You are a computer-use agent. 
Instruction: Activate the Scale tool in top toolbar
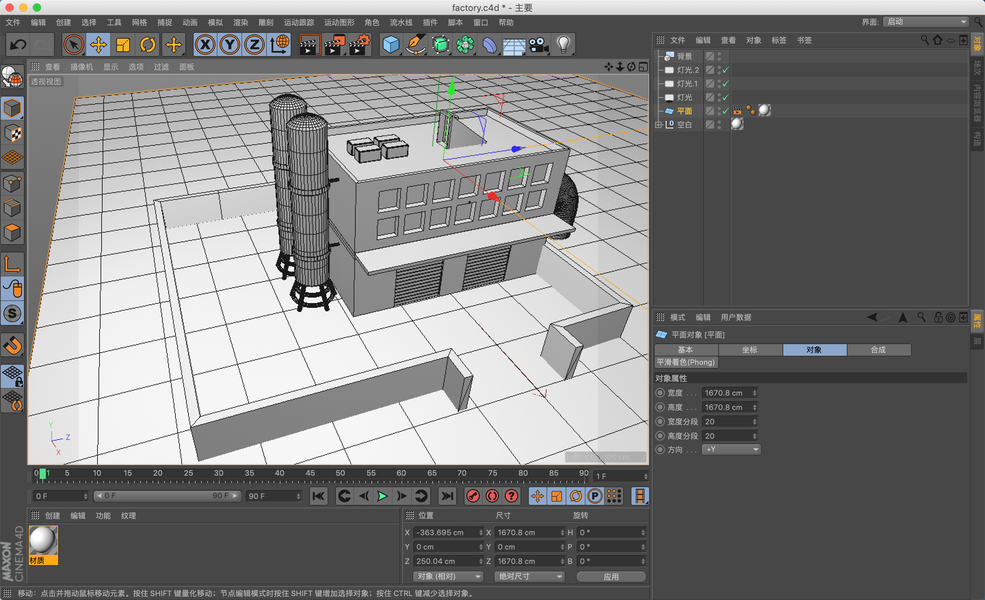[123, 45]
